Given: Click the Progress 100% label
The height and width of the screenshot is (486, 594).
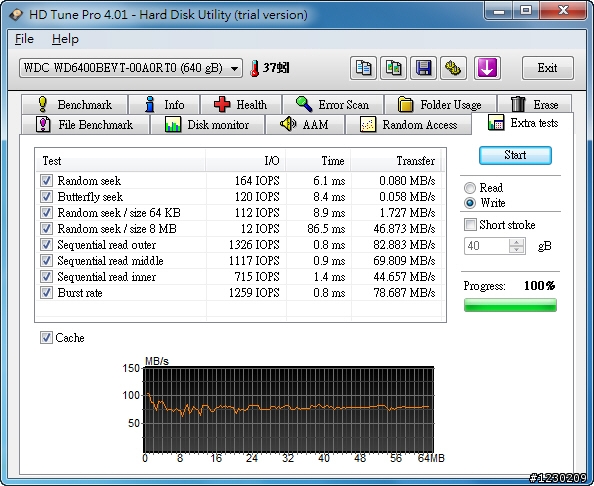Looking at the screenshot, I should point(509,286).
